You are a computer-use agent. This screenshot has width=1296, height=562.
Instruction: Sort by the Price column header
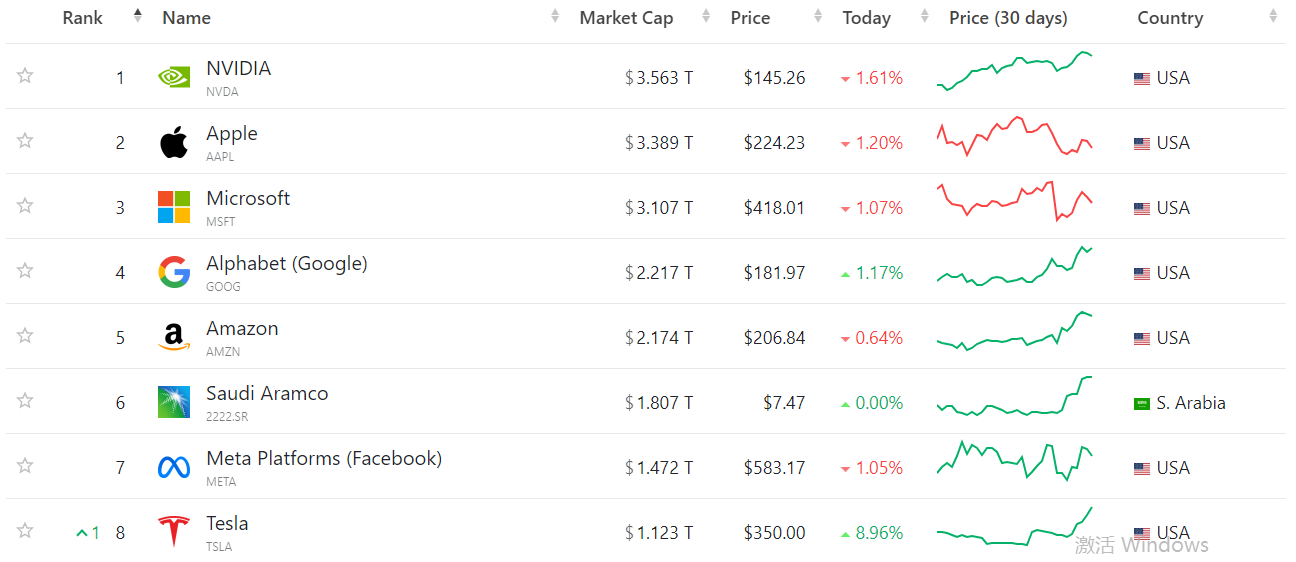click(x=750, y=18)
